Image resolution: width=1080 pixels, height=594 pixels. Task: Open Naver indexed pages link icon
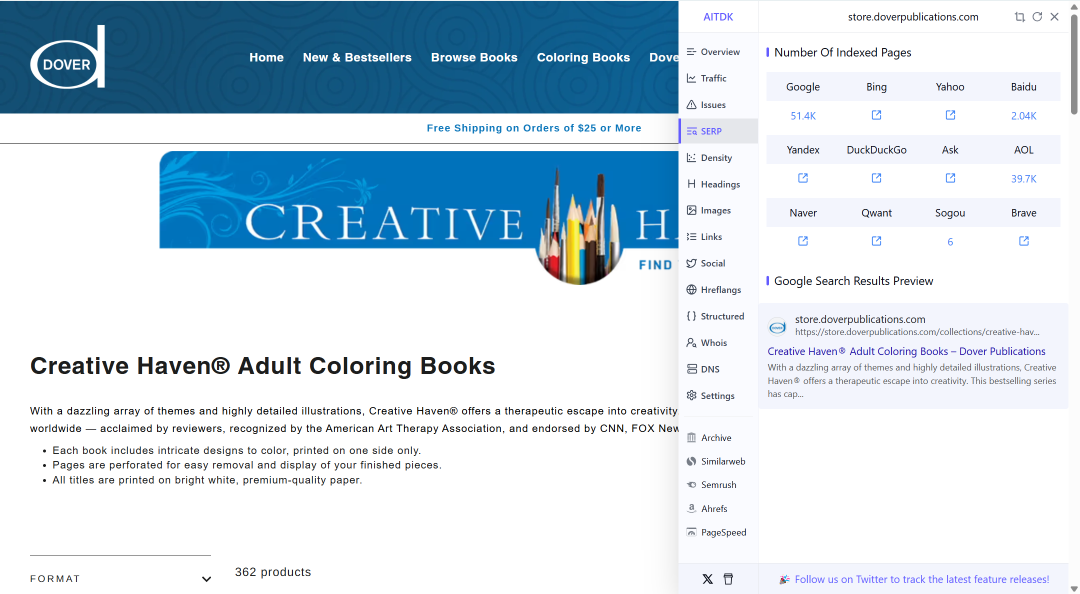(803, 240)
